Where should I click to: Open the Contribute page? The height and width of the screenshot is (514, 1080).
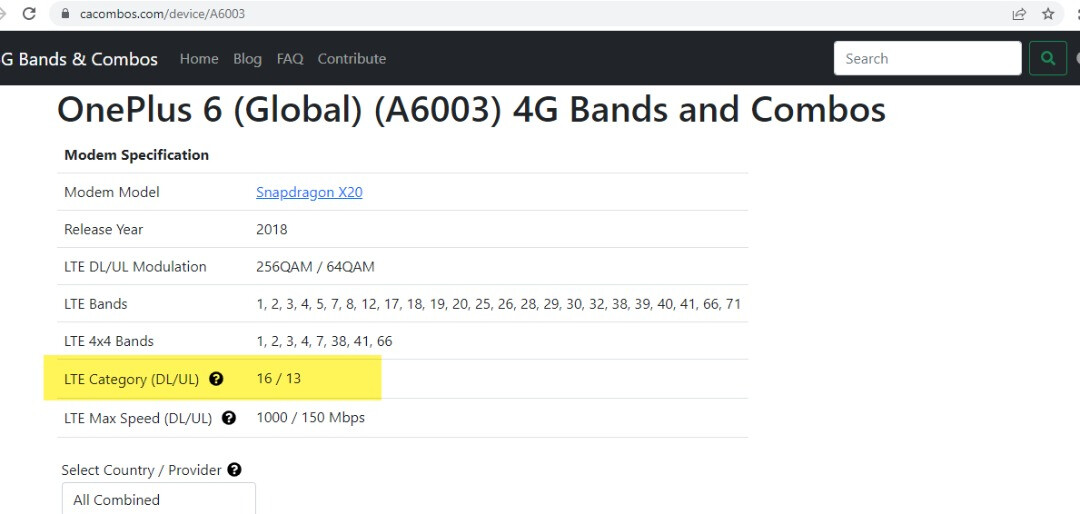351,59
